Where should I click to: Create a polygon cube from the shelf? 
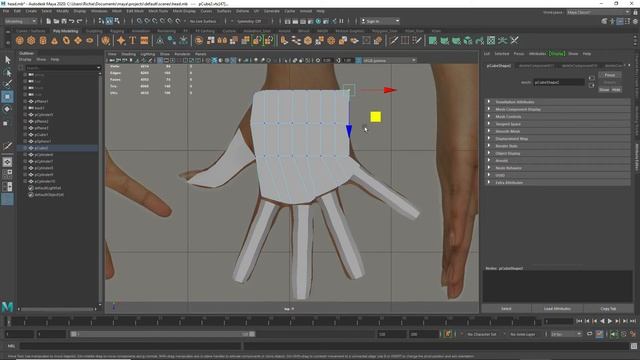(31, 40)
